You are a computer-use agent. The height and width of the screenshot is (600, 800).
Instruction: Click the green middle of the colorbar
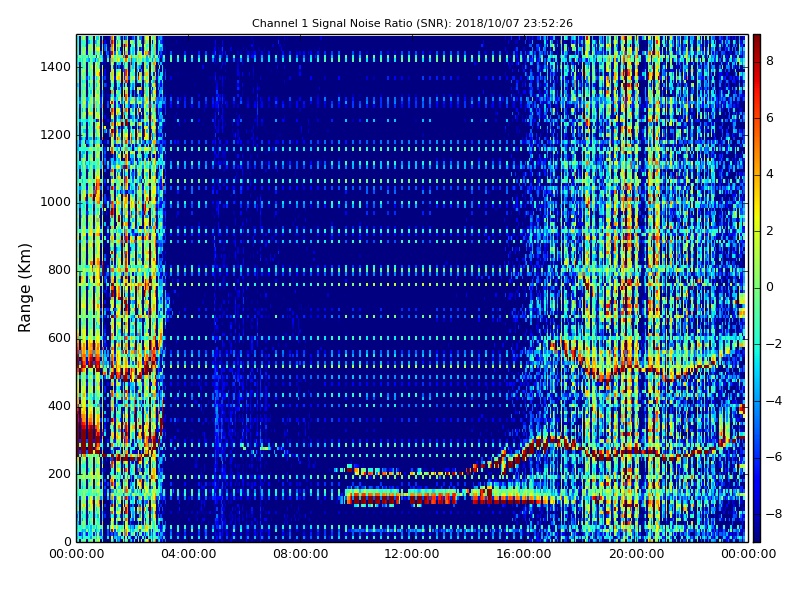pos(757,288)
